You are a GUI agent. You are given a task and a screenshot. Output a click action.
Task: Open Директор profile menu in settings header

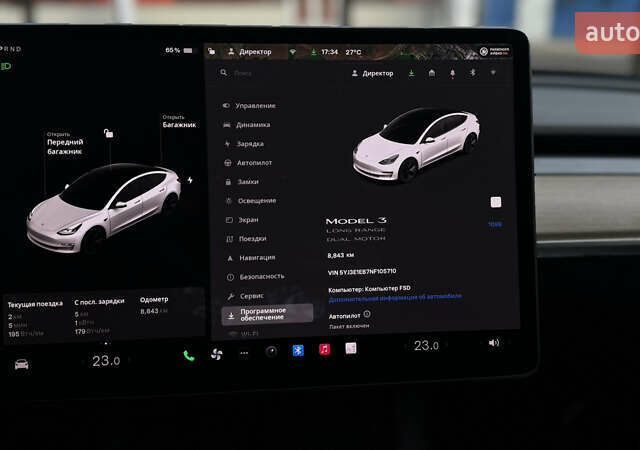point(372,73)
